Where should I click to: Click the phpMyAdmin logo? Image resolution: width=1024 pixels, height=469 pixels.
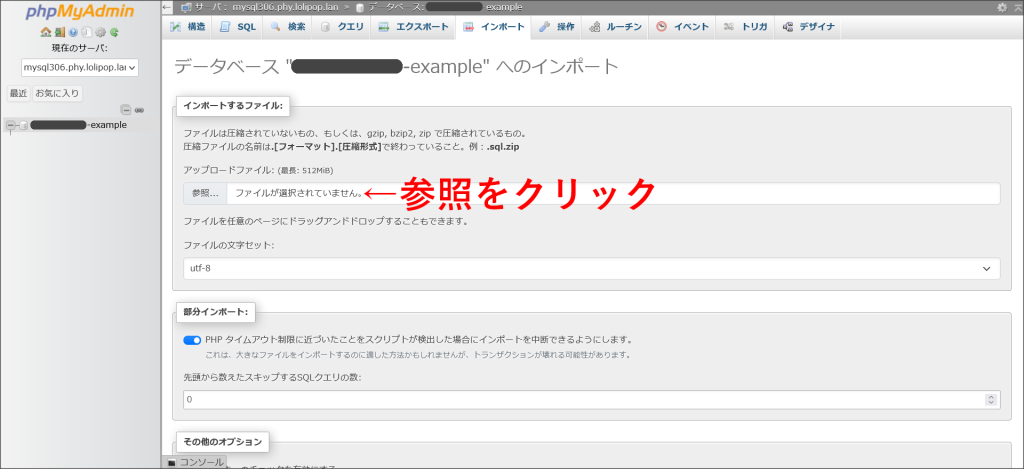coord(80,12)
